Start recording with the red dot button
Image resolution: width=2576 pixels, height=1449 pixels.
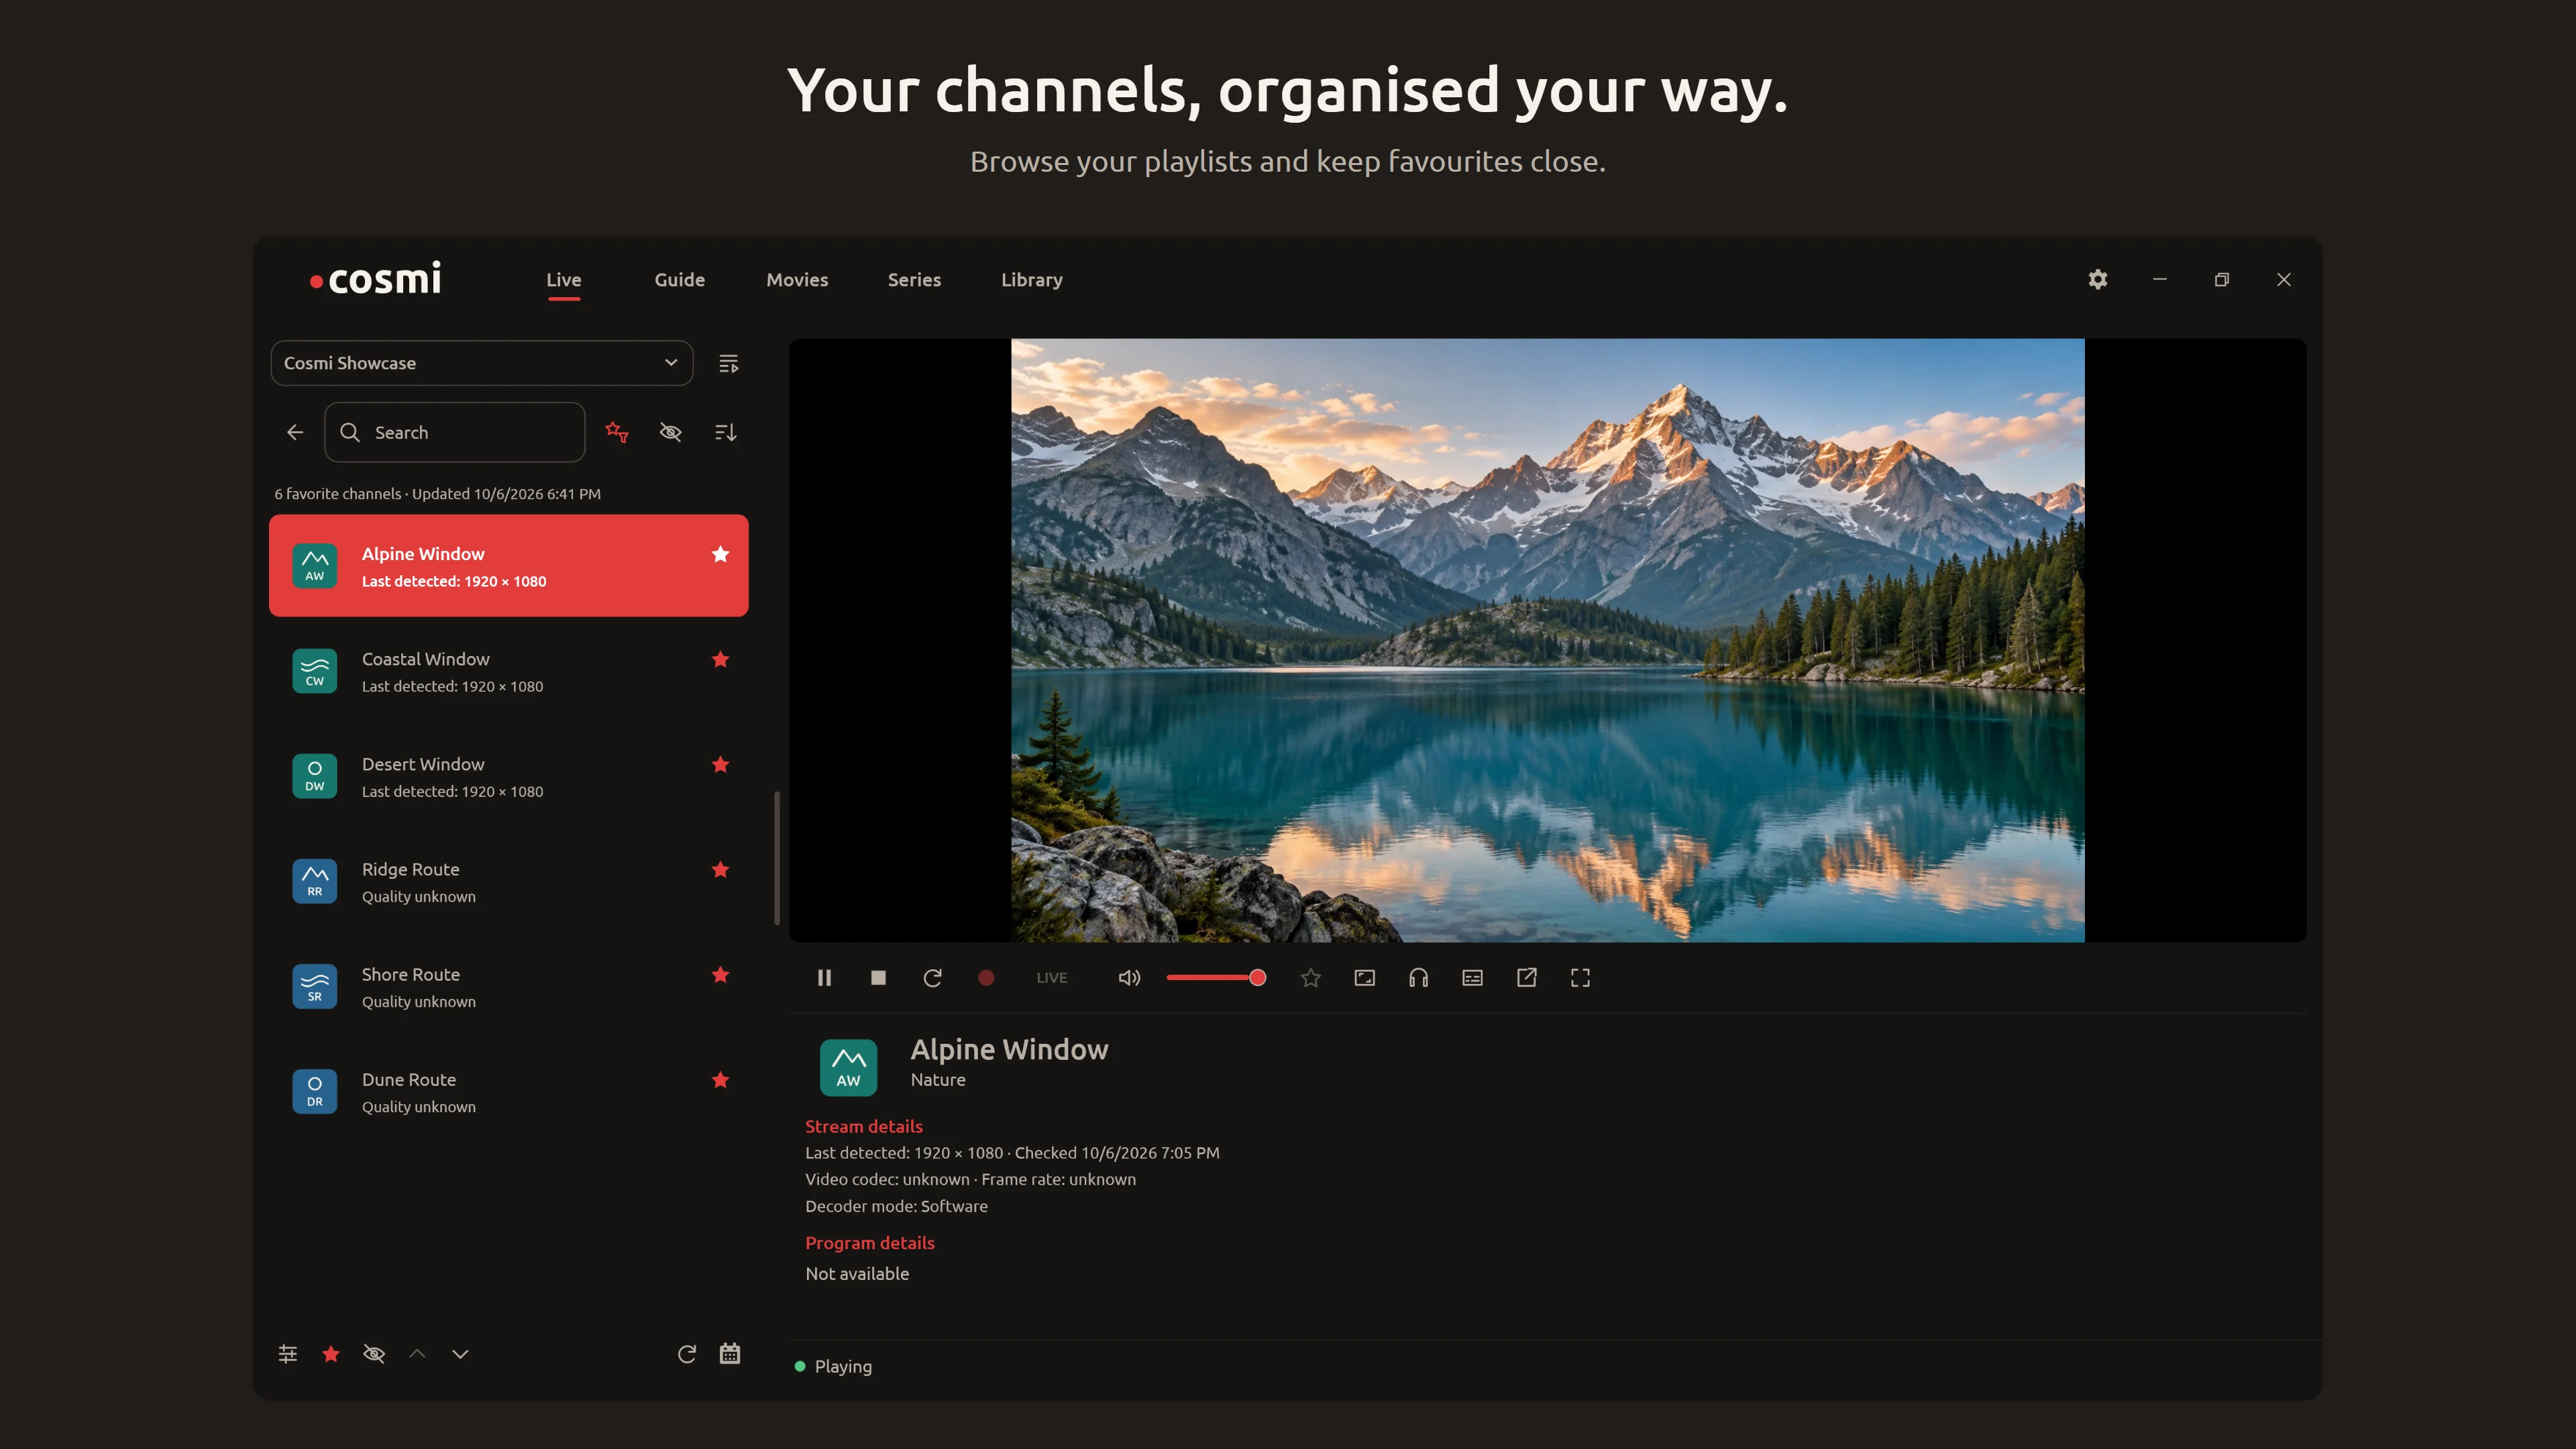pyautogui.click(x=986, y=978)
